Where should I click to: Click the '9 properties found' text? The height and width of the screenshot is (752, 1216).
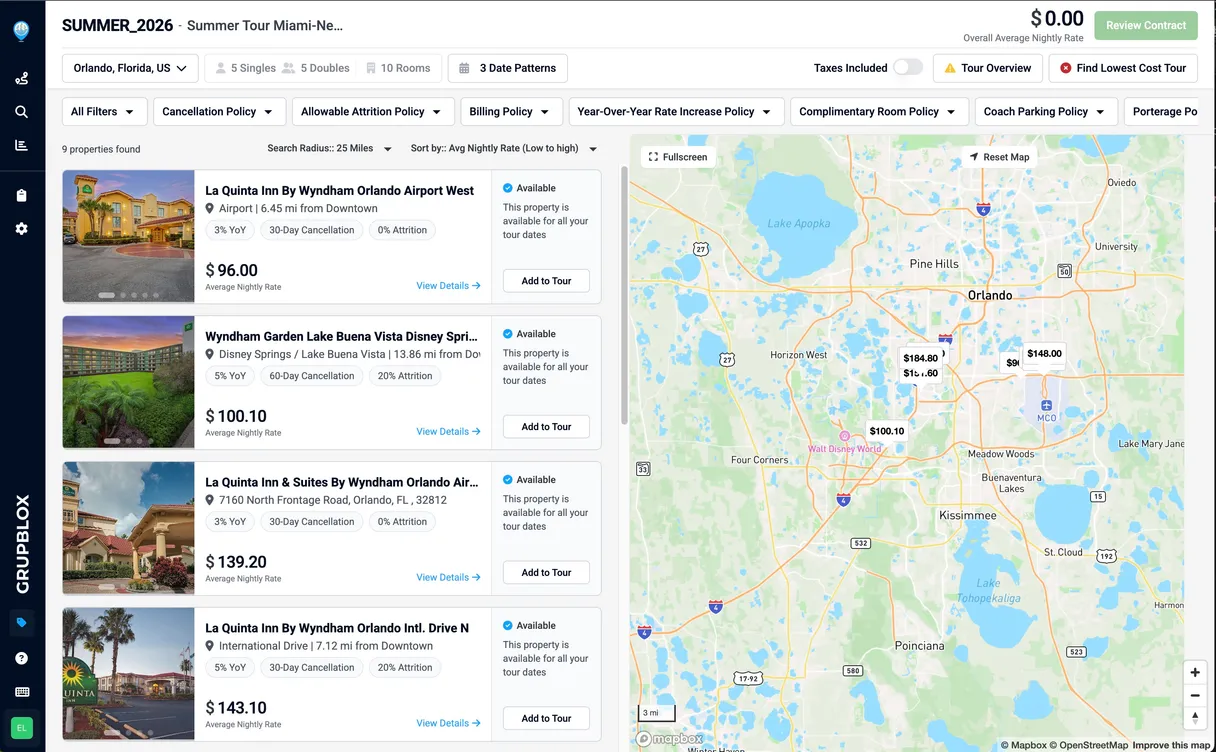click(x=101, y=149)
